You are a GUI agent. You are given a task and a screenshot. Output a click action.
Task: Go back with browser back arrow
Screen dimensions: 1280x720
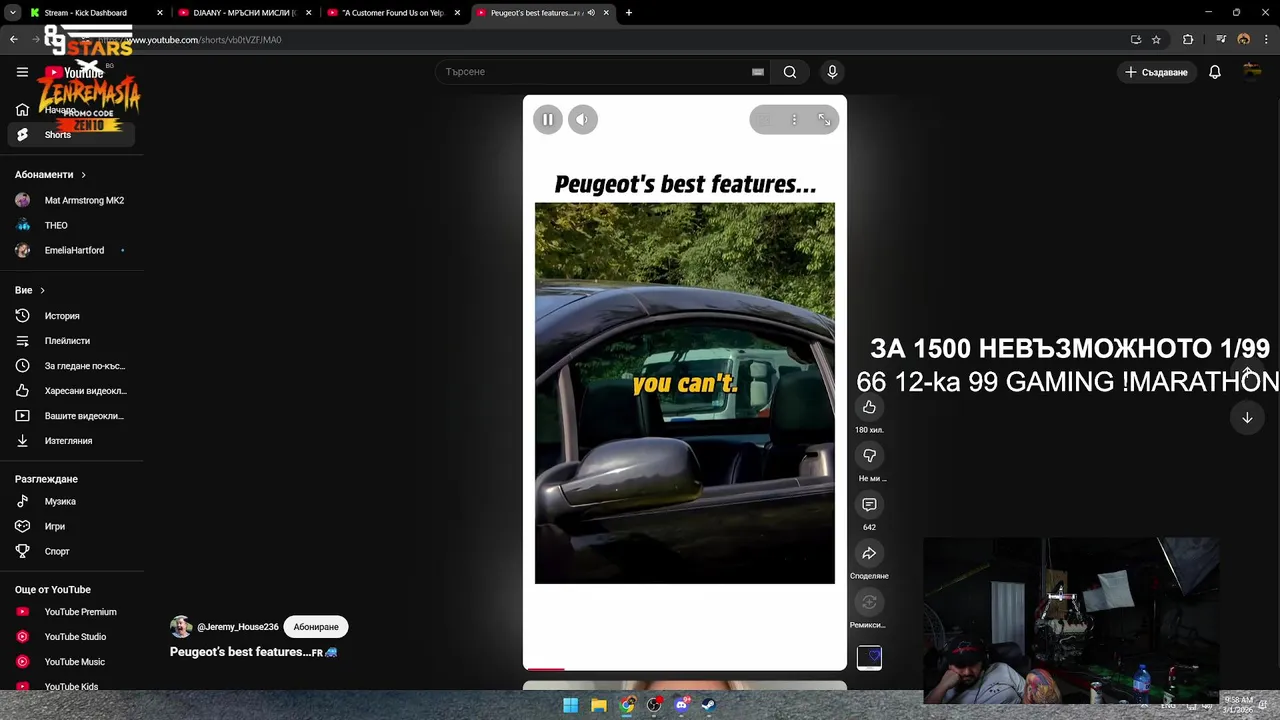point(14,40)
